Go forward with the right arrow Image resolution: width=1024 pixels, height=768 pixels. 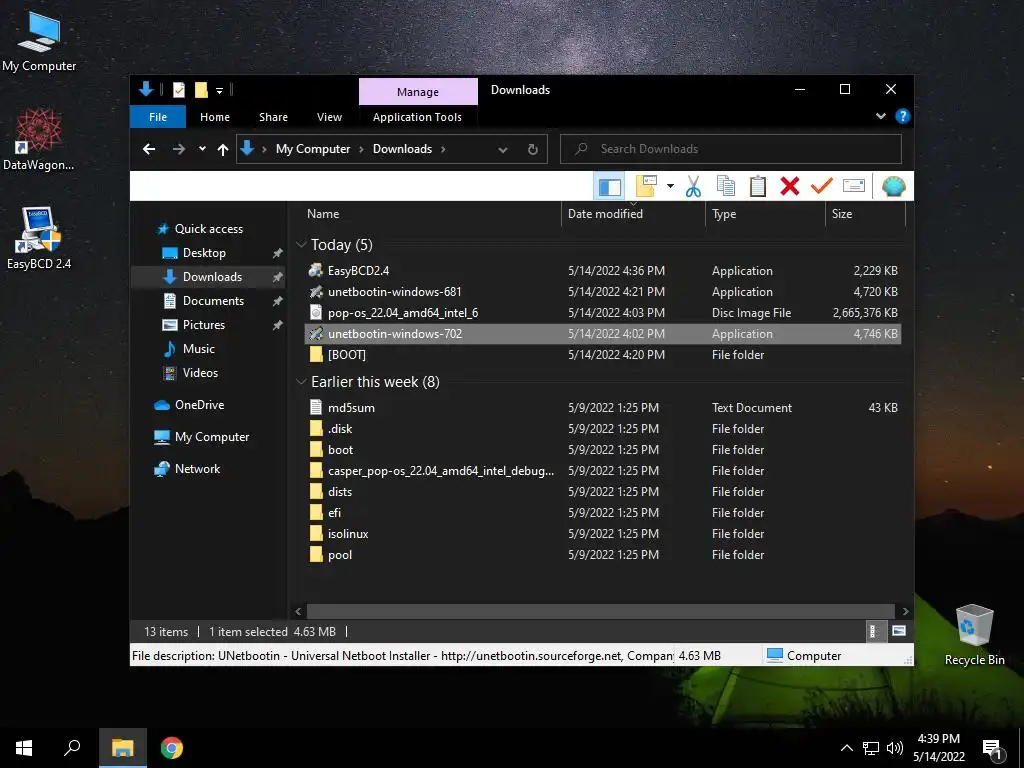tap(178, 149)
